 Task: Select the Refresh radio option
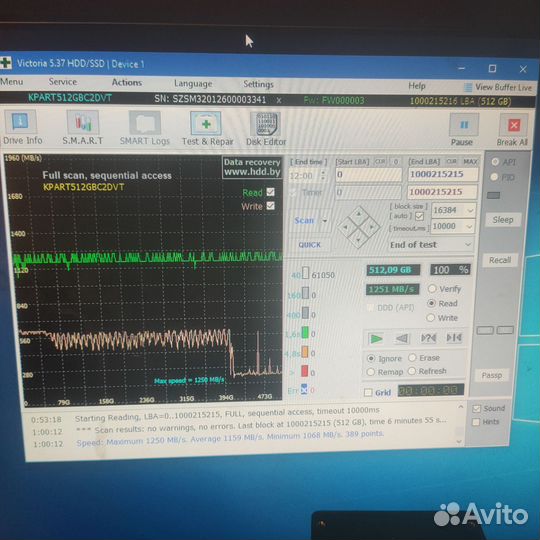[x=412, y=371]
